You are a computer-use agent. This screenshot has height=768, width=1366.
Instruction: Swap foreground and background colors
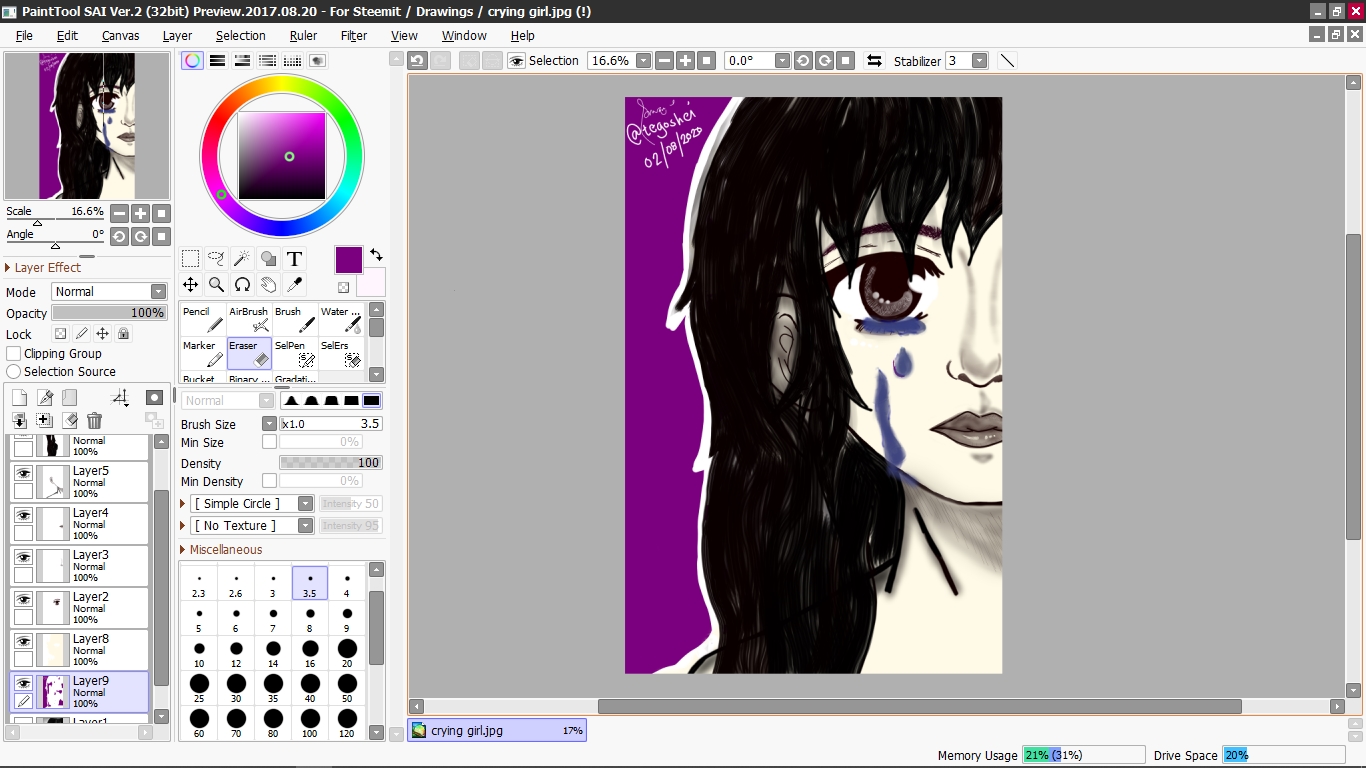click(376, 255)
